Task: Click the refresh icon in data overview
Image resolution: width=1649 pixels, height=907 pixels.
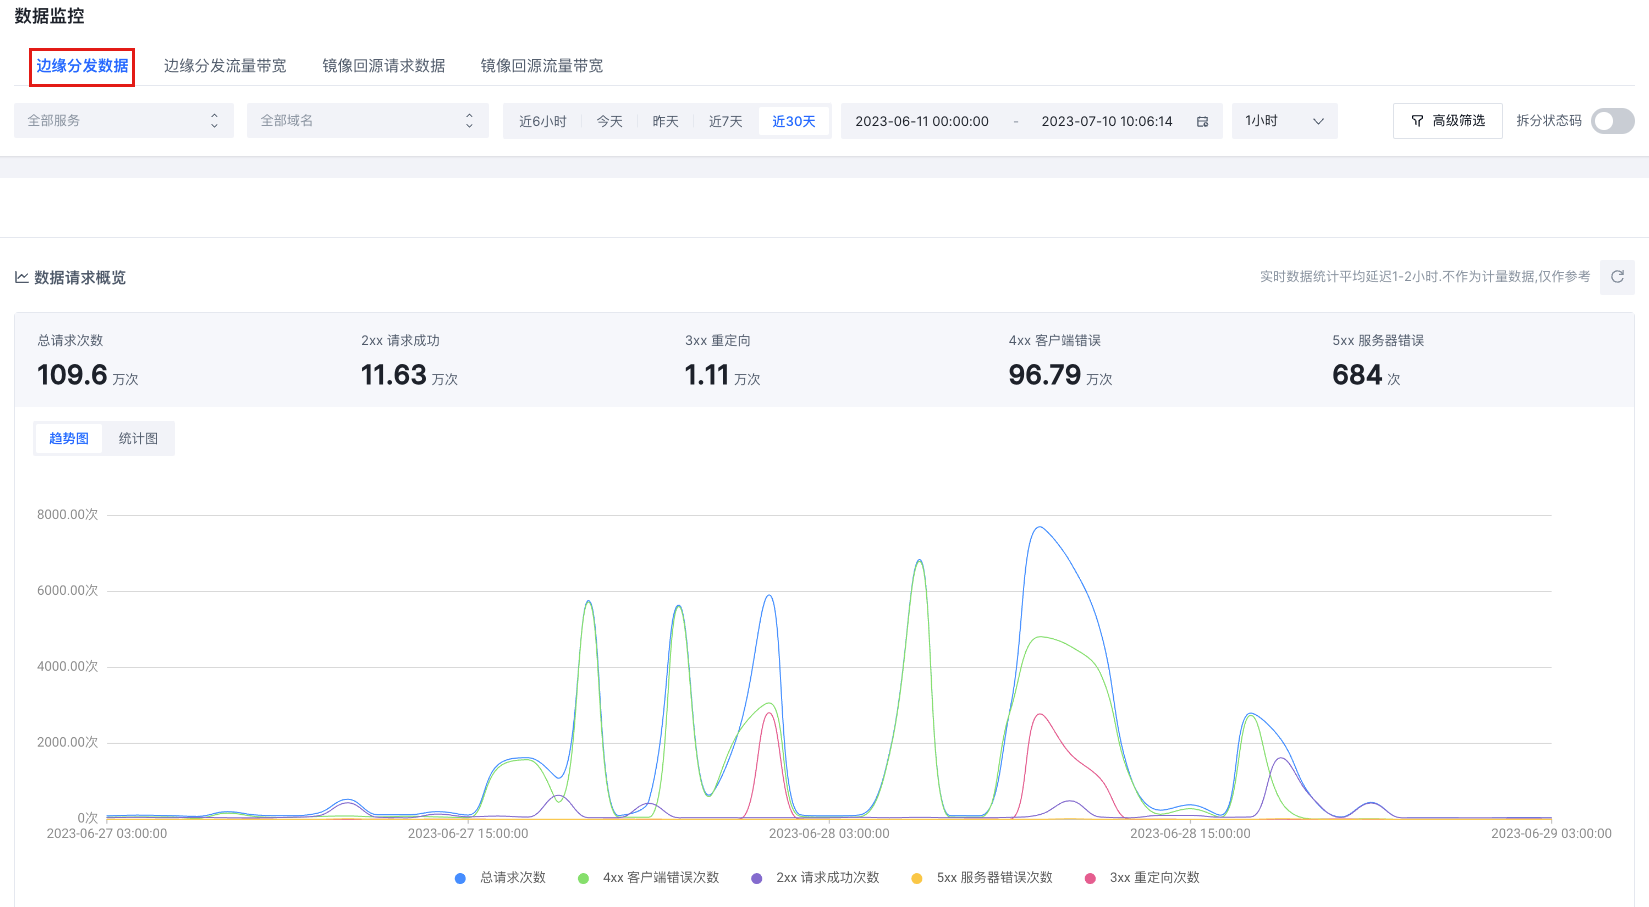Action: (x=1617, y=277)
